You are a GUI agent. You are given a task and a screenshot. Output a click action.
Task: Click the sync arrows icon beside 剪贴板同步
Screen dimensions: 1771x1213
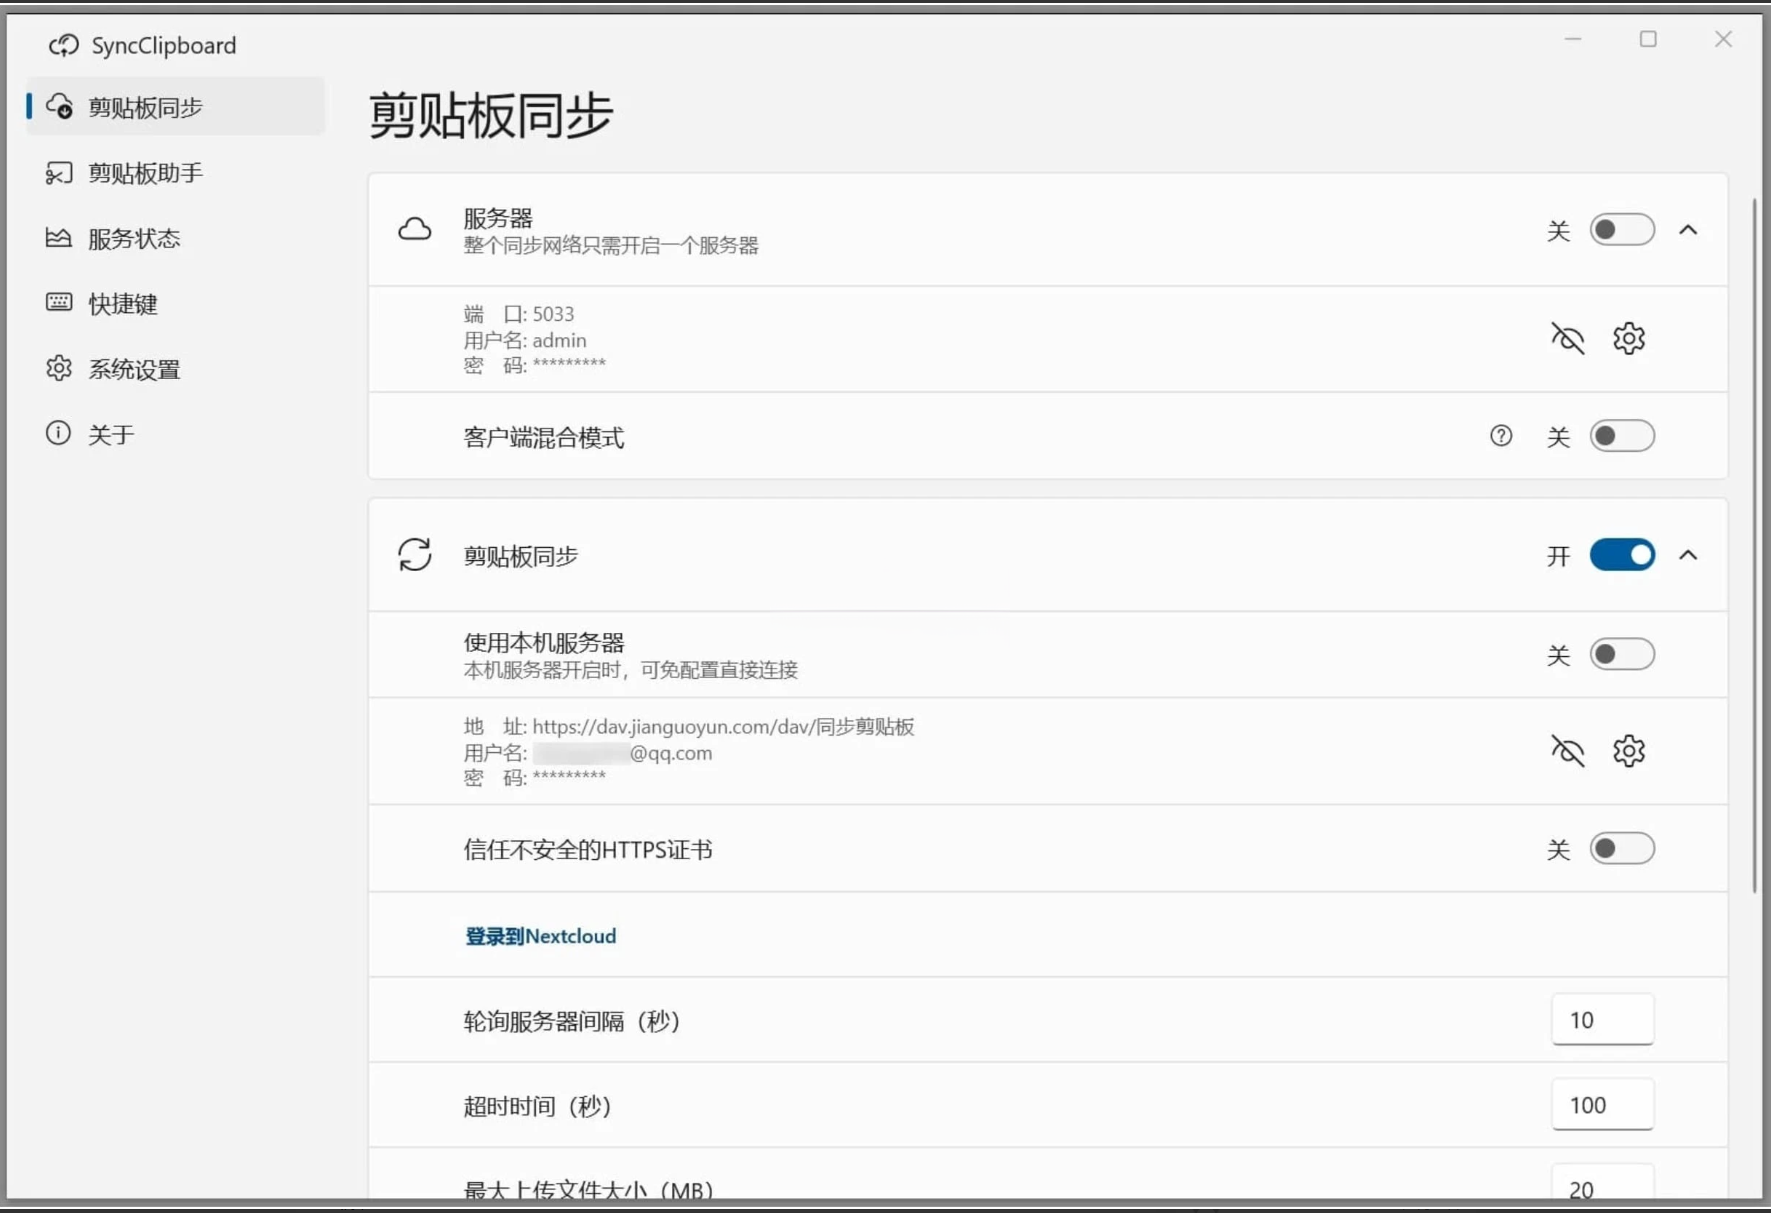coord(415,555)
